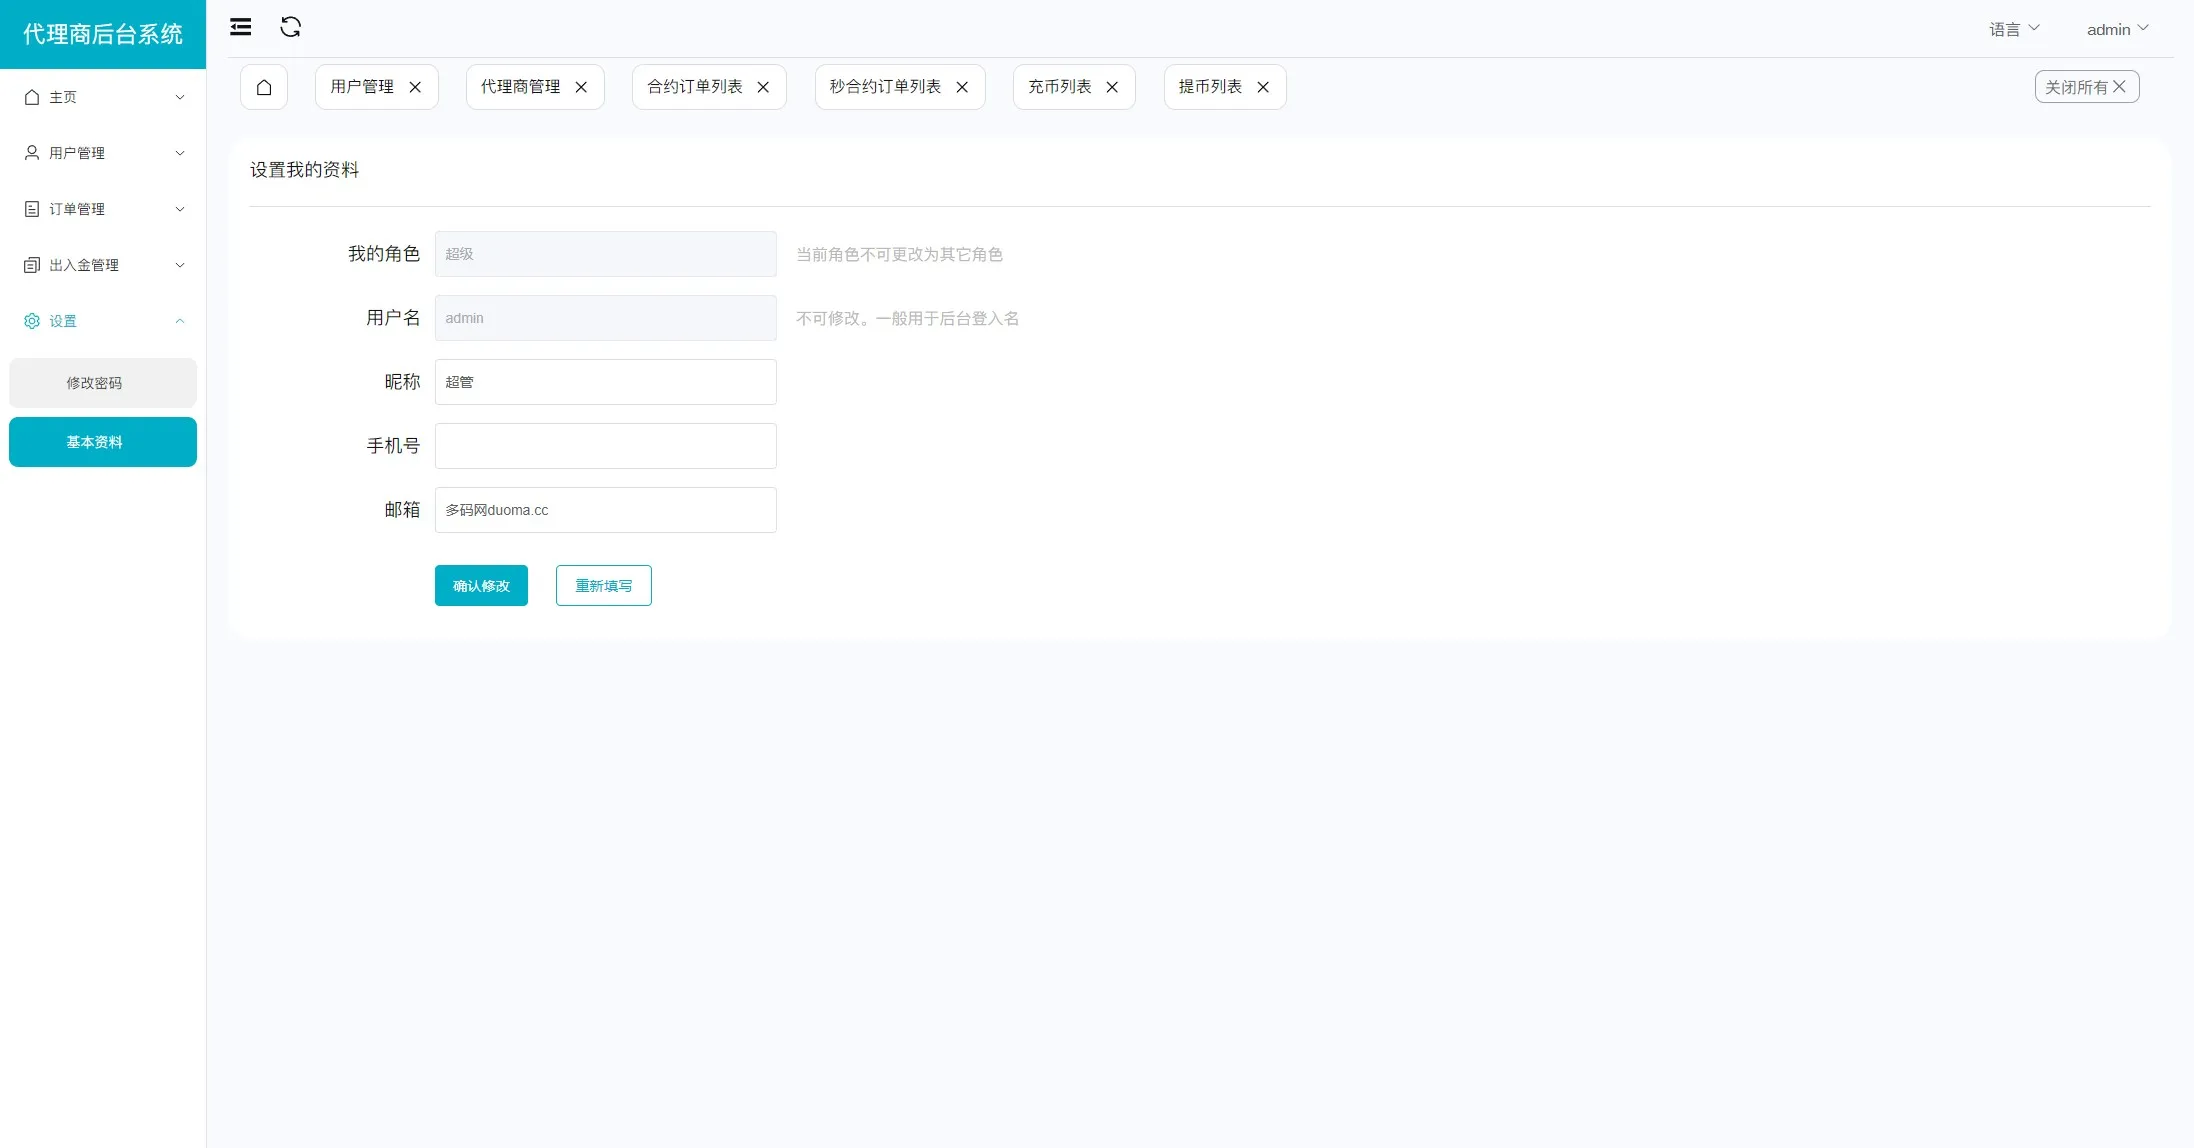Viewport: 2194px width, 1148px height.
Task: Close the 提币列表 tab with its X
Action: click(1263, 87)
